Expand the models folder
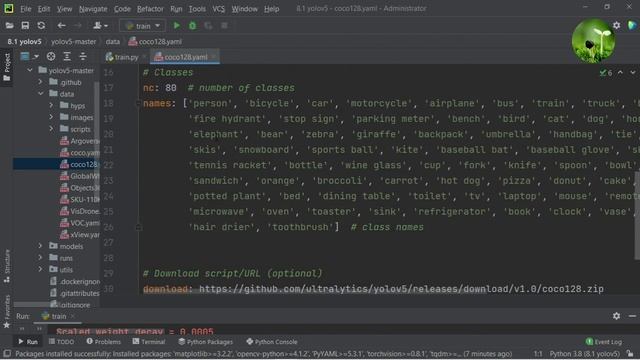This screenshot has width=640, height=360. [40, 246]
